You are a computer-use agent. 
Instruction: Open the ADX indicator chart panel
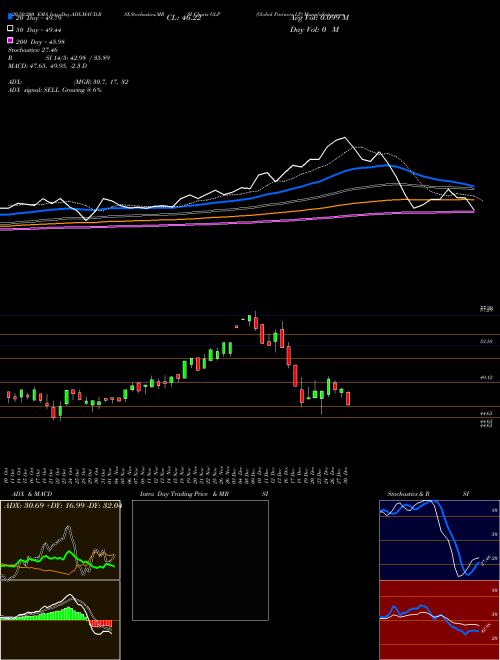(60, 540)
